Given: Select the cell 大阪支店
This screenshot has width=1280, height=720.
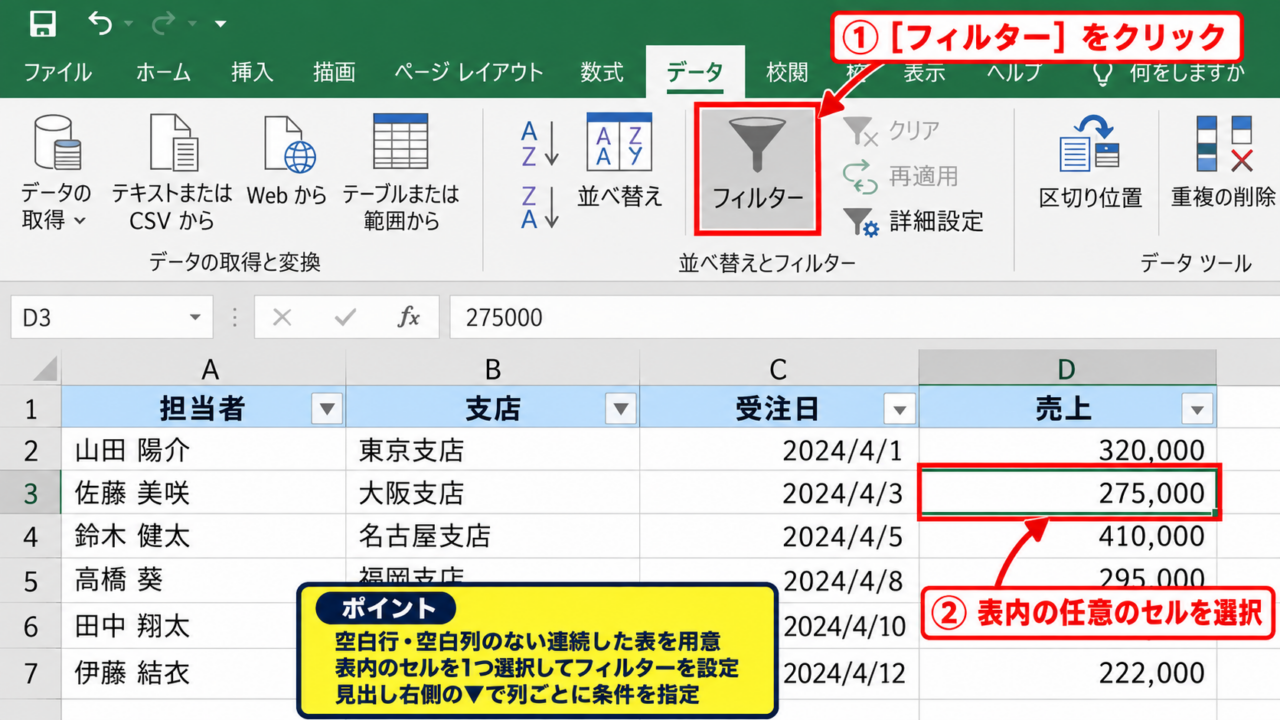Looking at the screenshot, I should point(493,494).
